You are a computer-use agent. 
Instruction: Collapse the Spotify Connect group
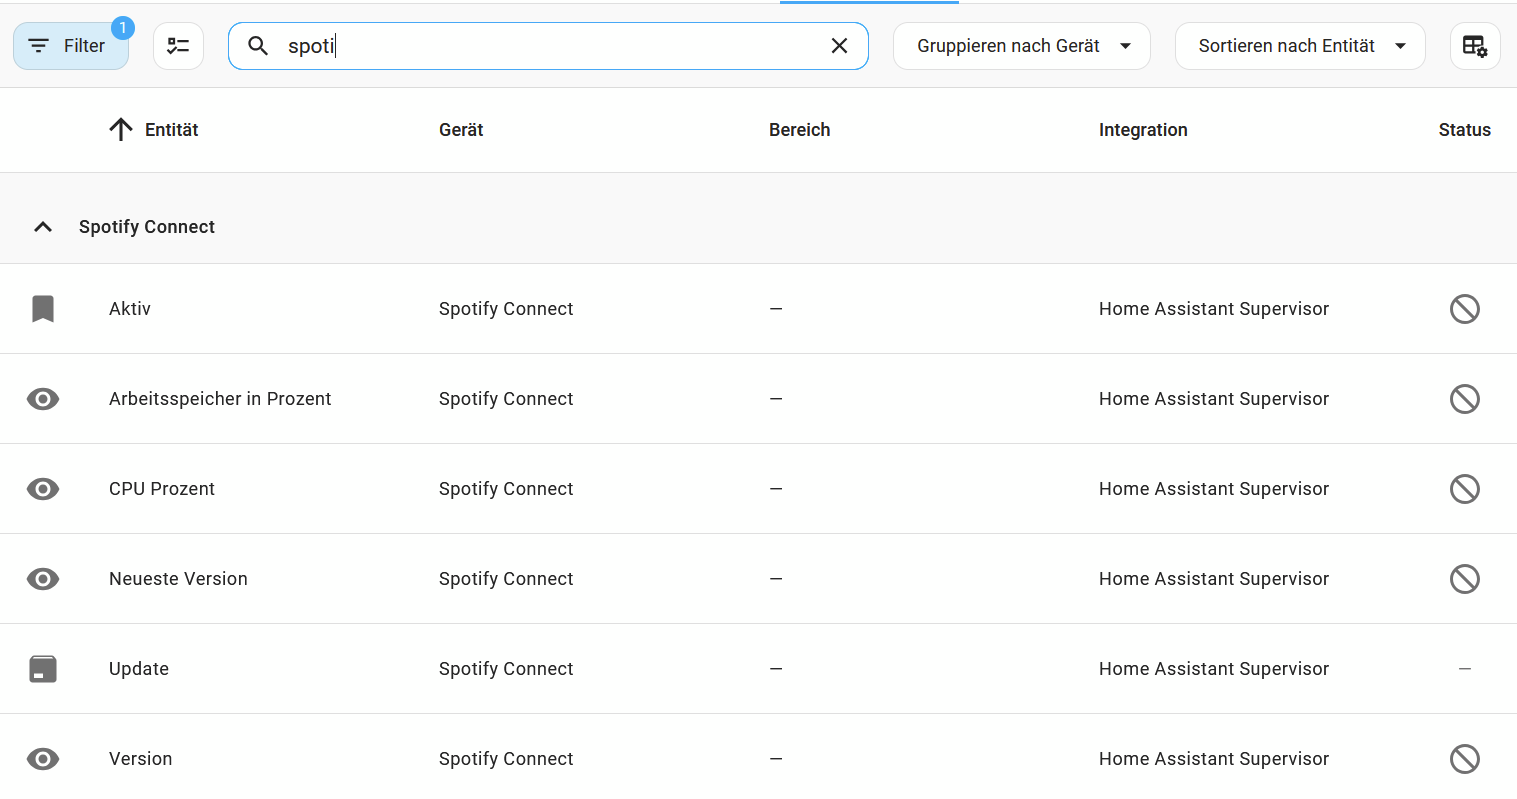pyautogui.click(x=43, y=227)
